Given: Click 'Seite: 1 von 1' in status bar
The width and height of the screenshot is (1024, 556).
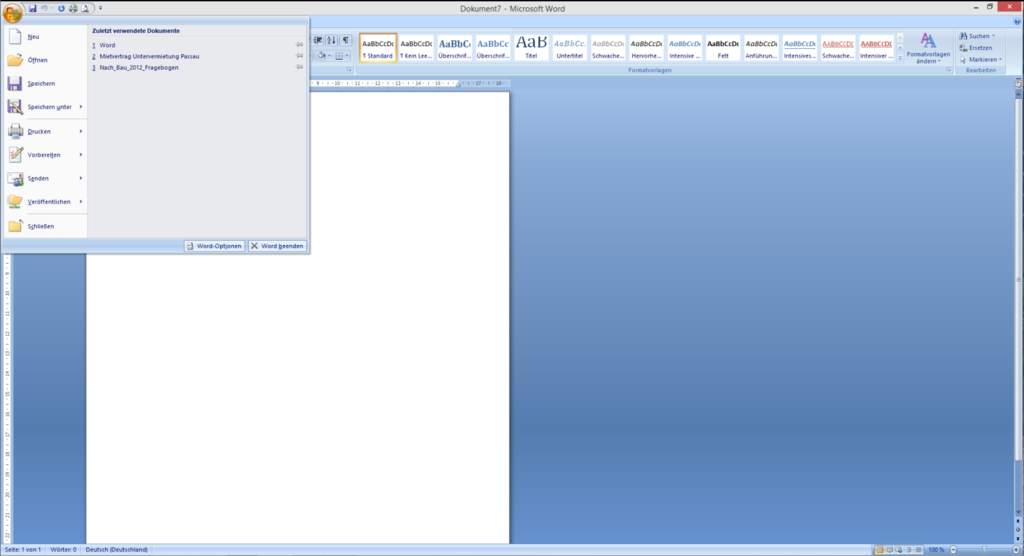Looking at the screenshot, I should pyautogui.click(x=23, y=550).
